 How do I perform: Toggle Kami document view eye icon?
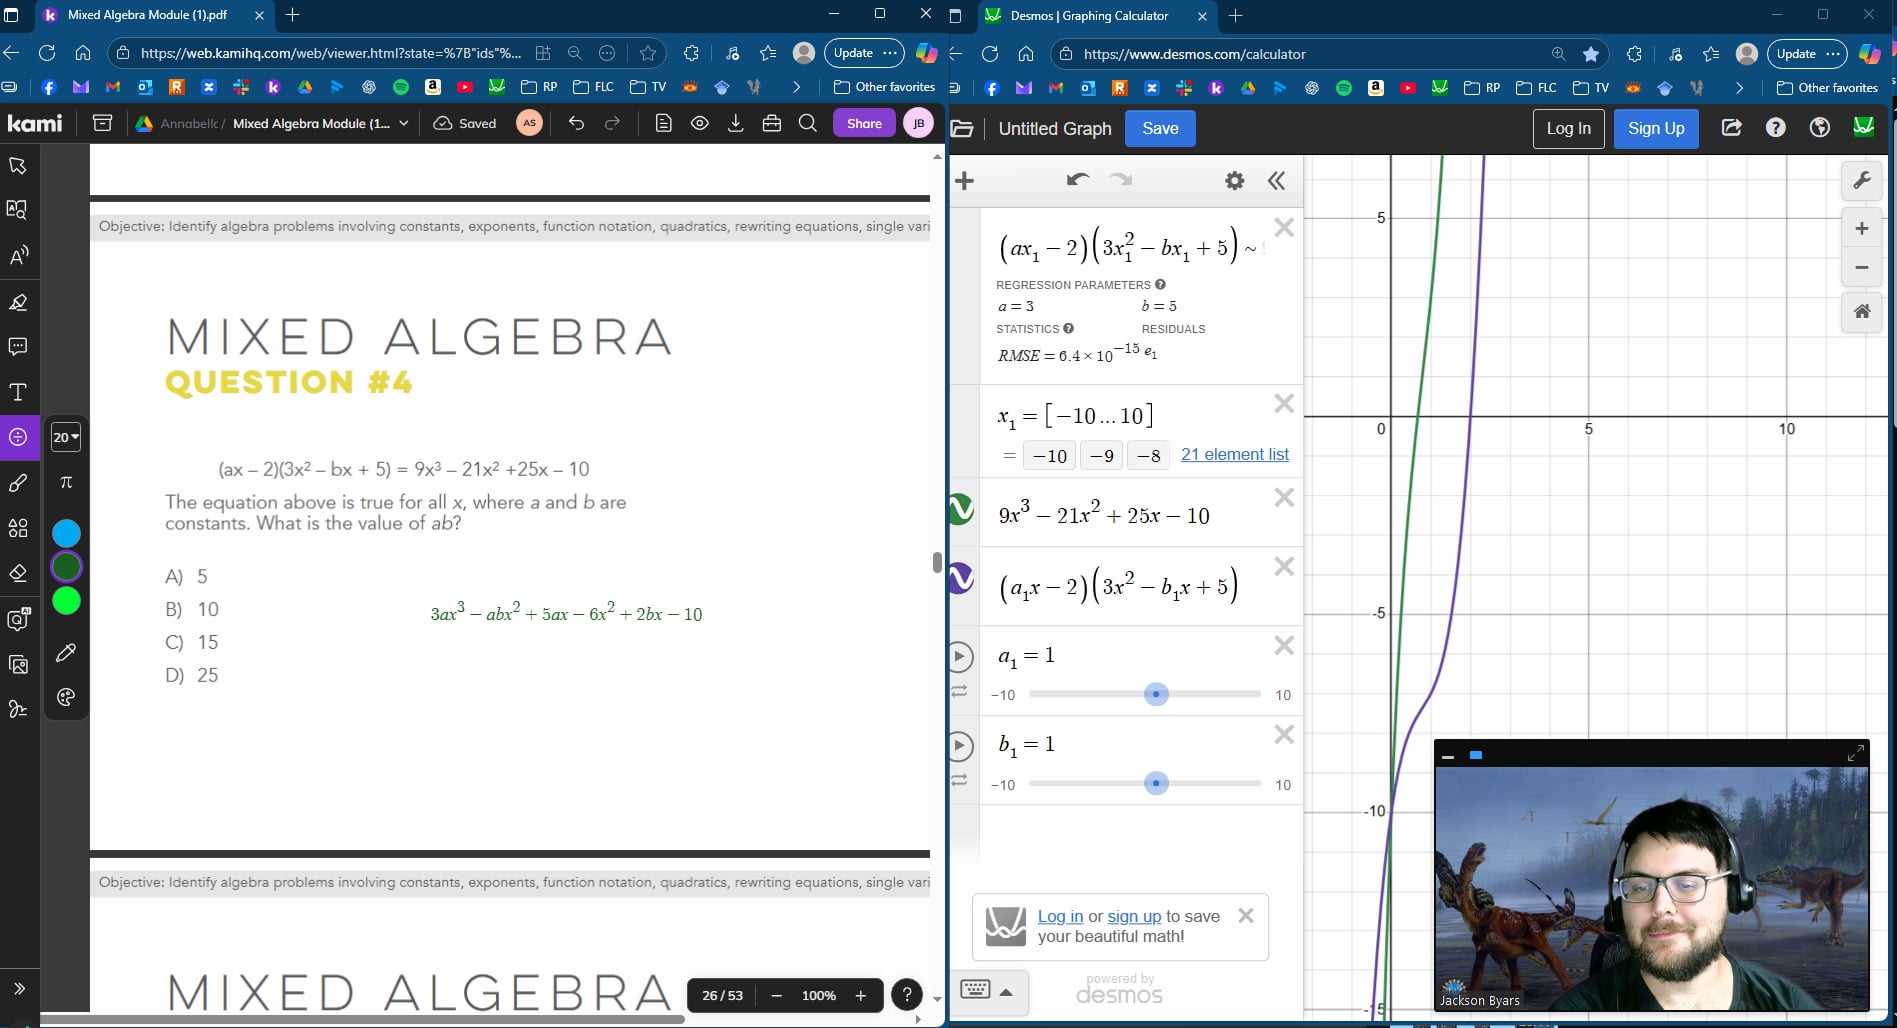[699, 123]
